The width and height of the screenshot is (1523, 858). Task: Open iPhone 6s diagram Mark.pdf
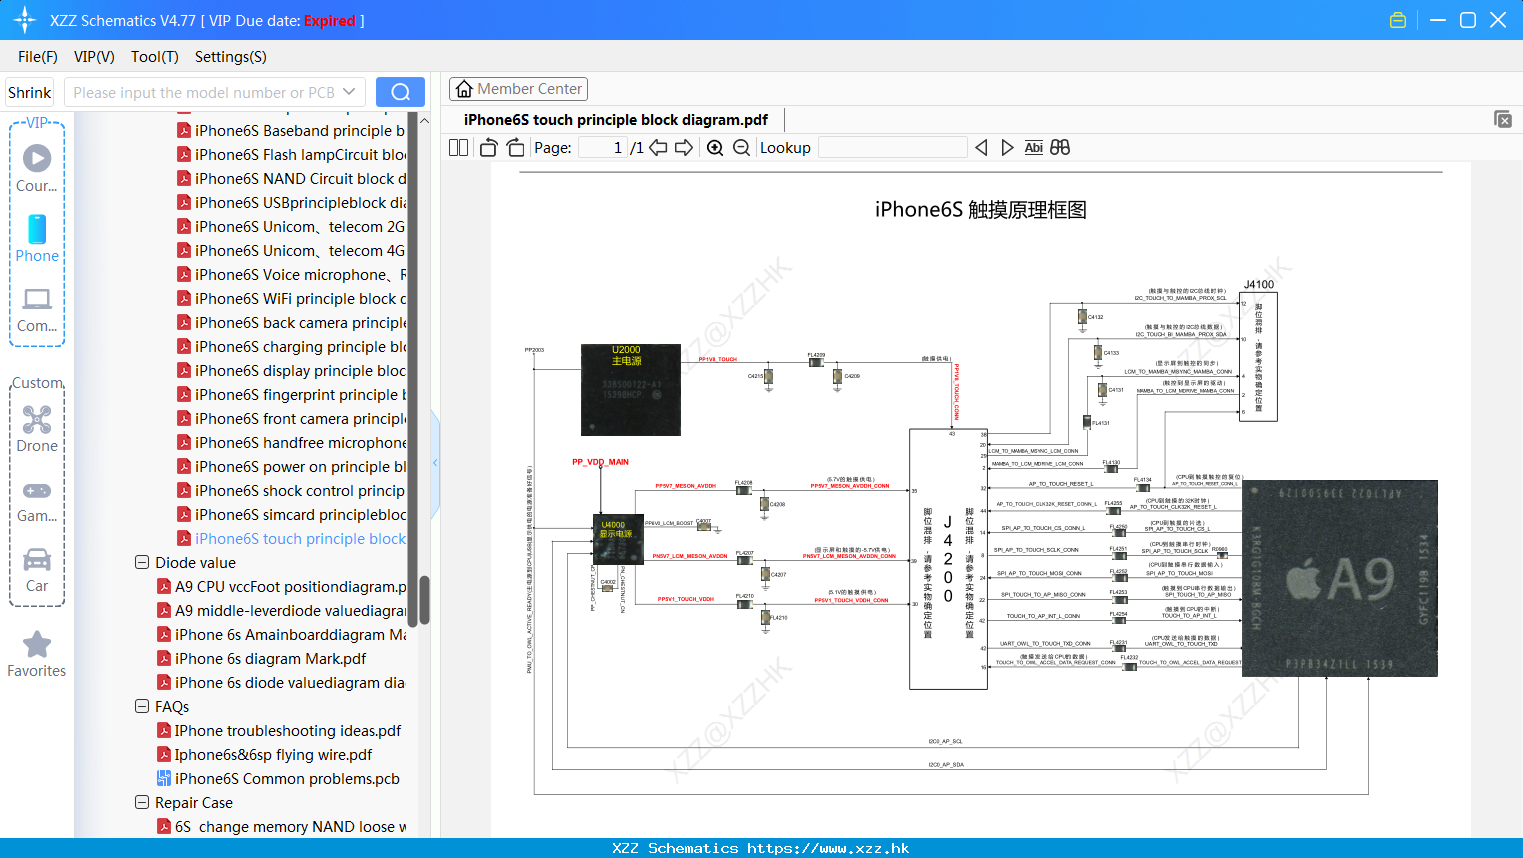coord(262,659)
